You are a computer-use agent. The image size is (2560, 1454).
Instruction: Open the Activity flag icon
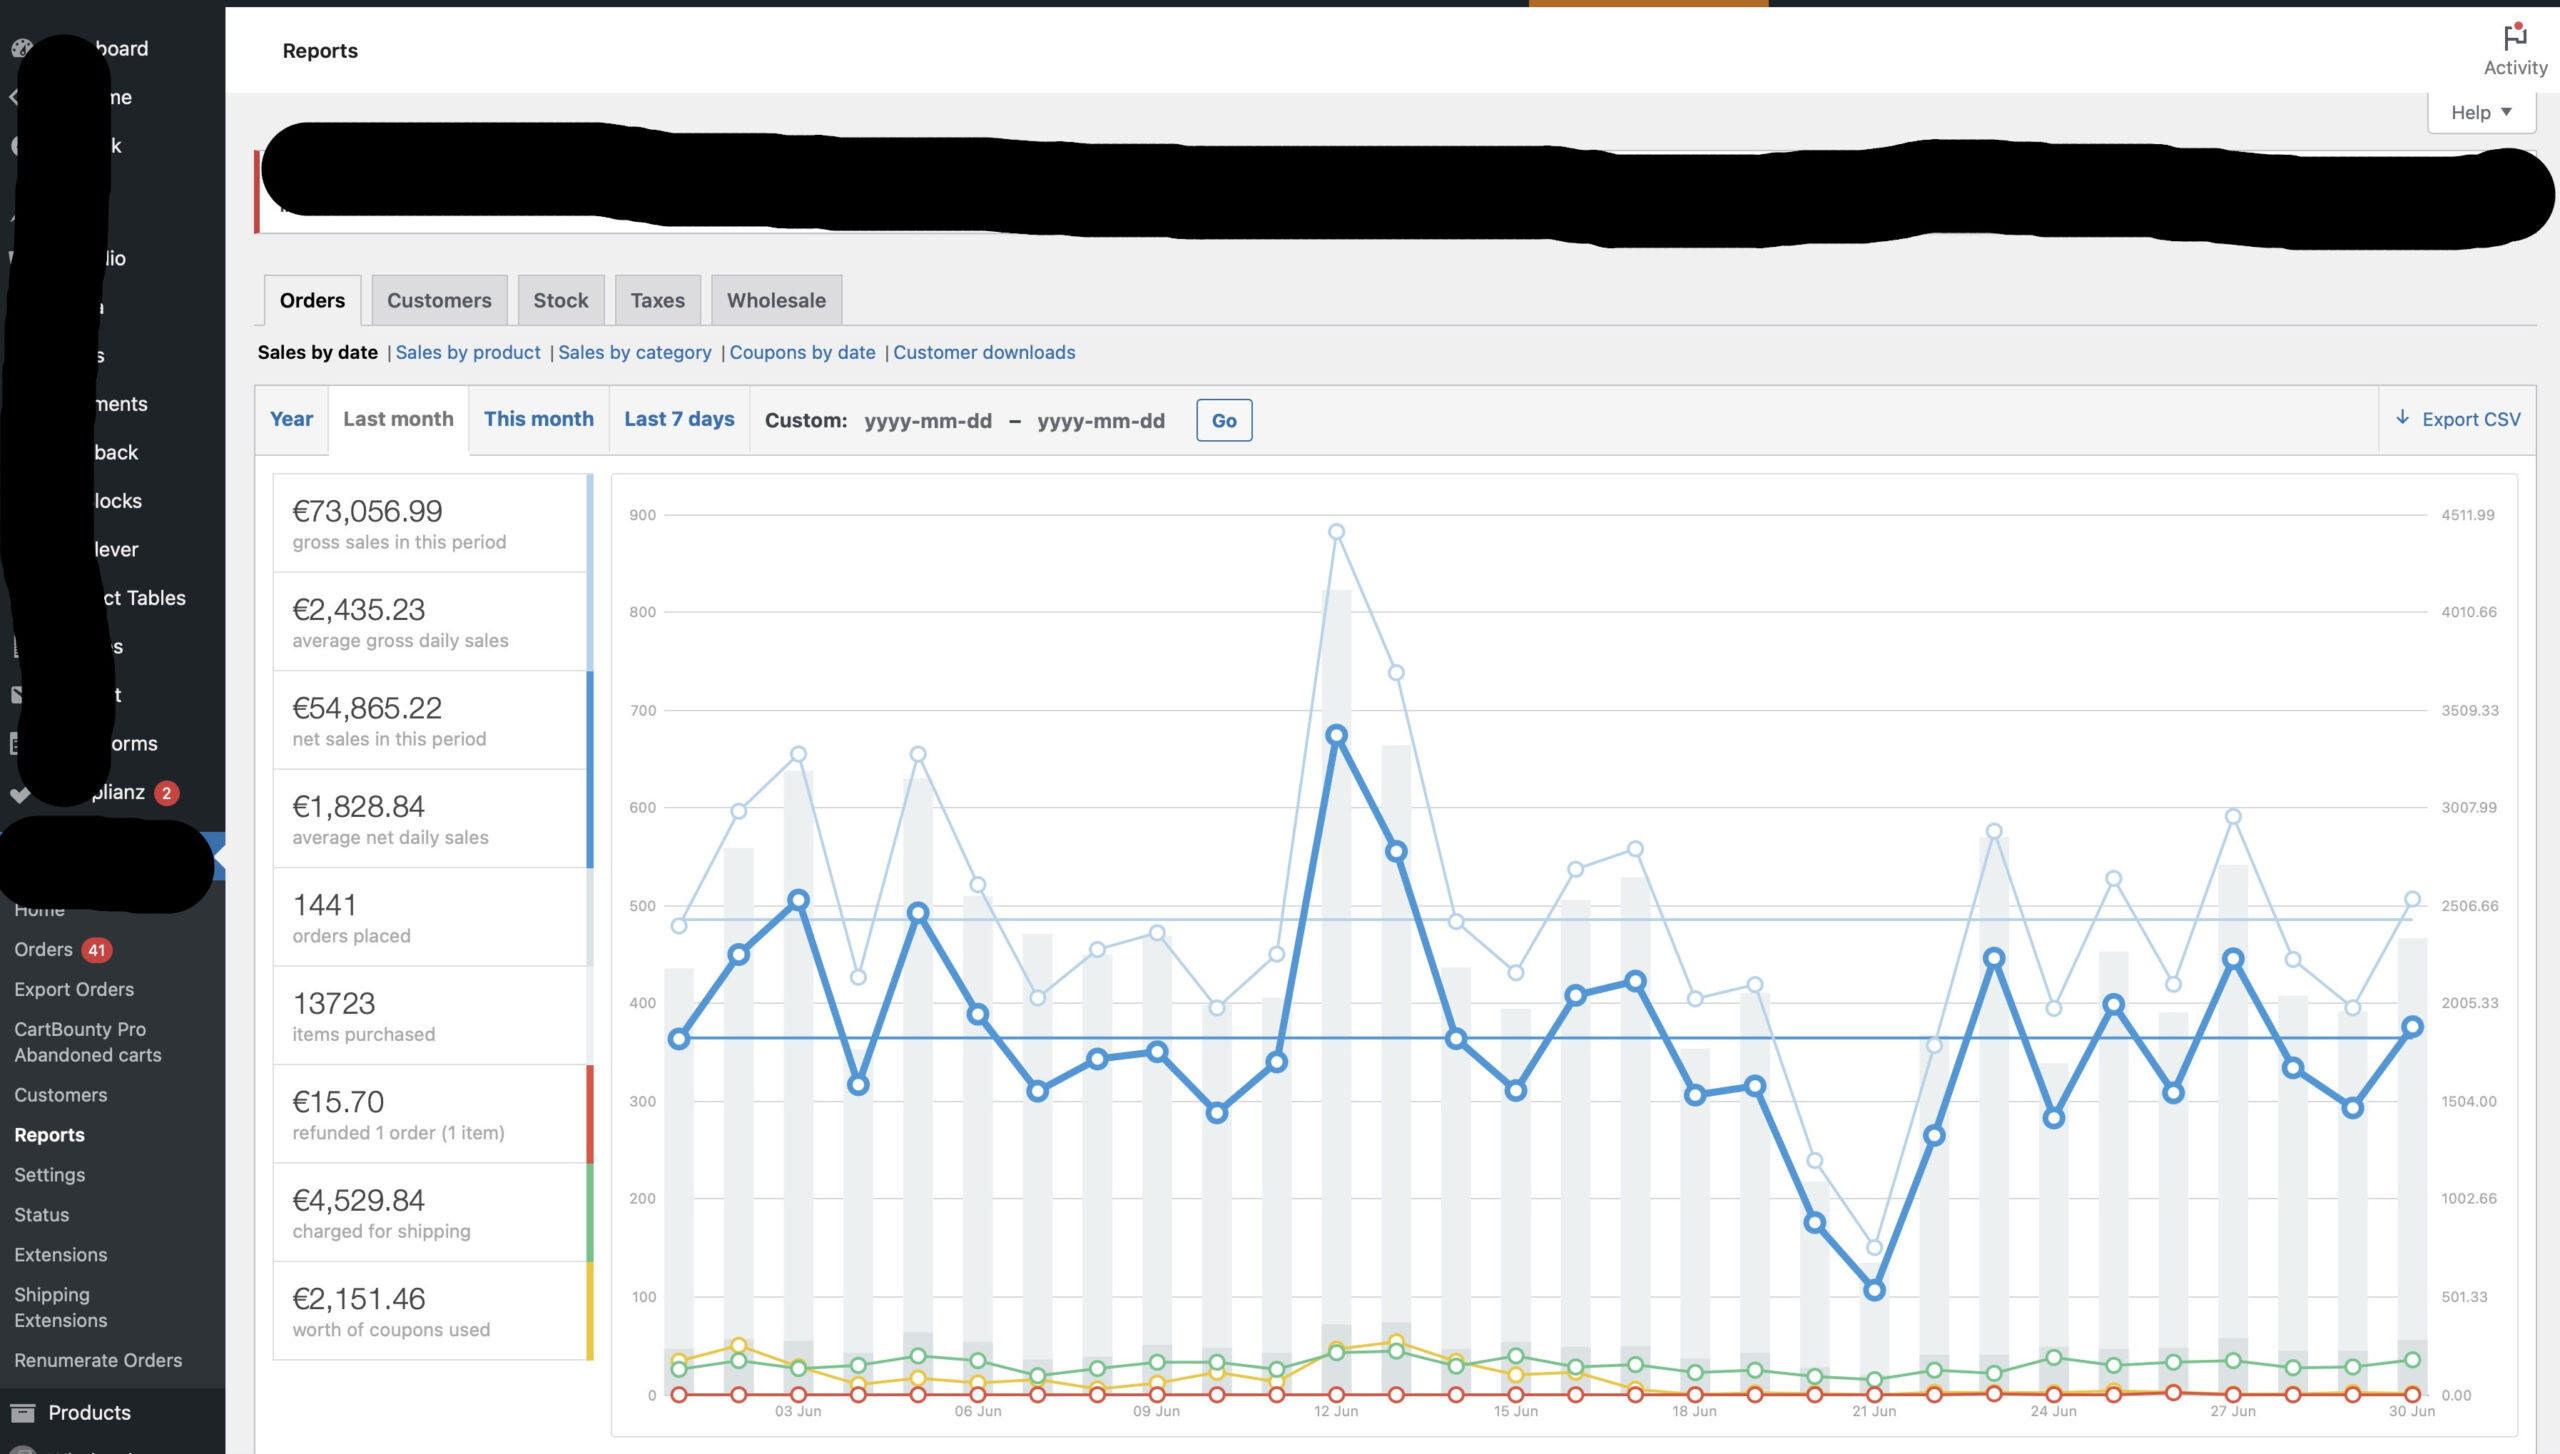click(x=2514, y=37)
